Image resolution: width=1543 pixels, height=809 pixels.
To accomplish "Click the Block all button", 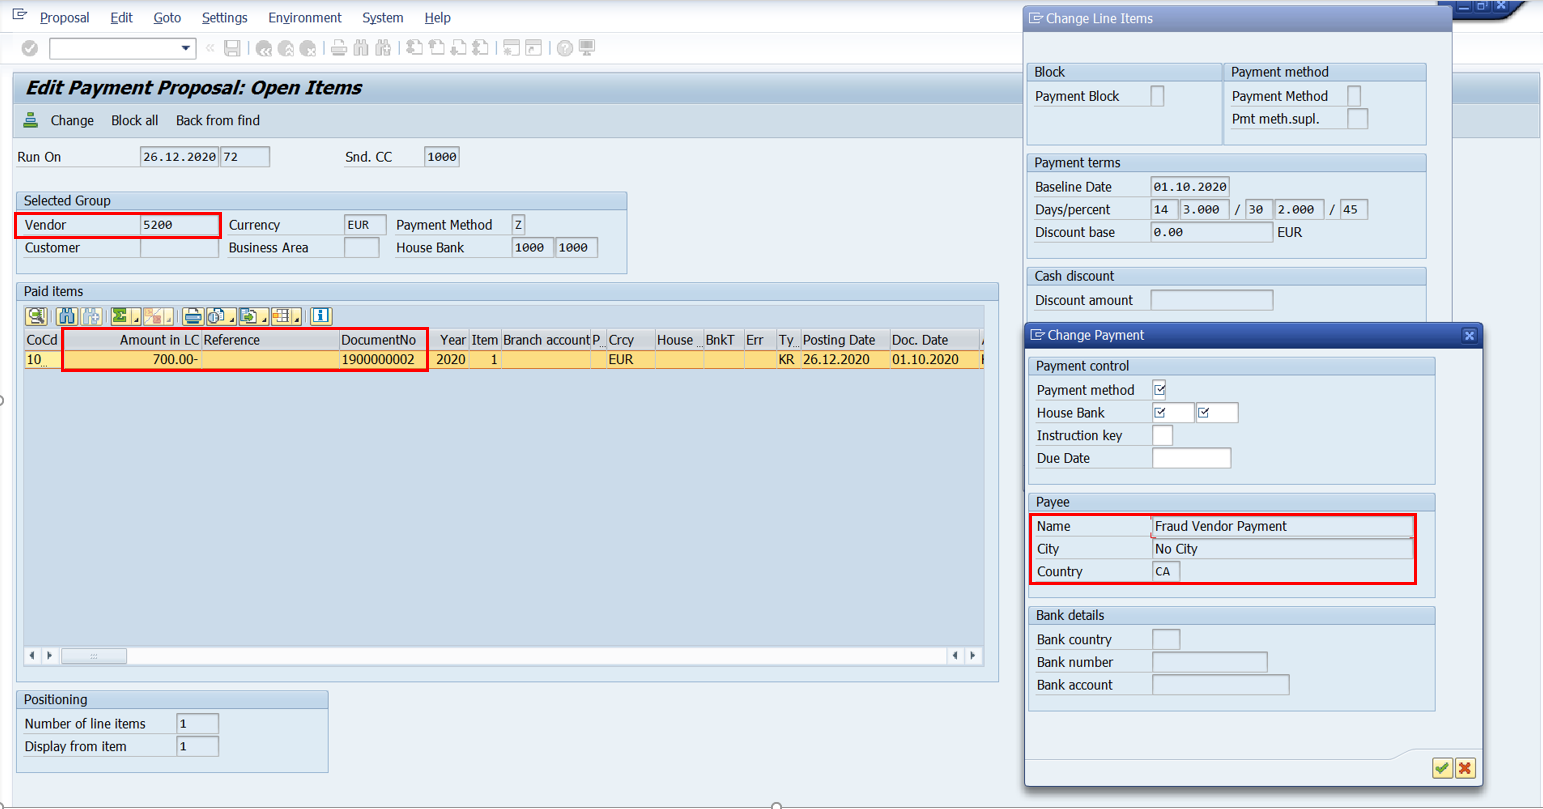I will [x=135, y=120].
